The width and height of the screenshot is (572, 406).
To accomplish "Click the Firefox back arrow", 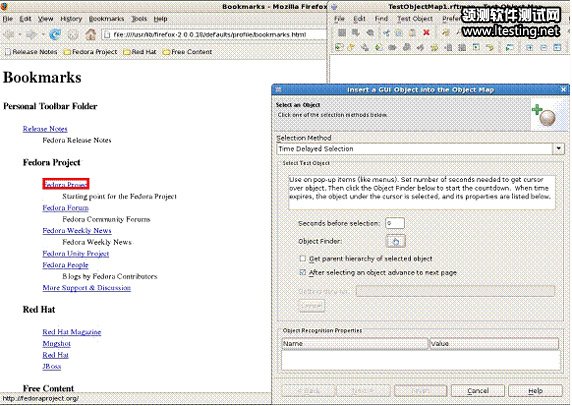I will click(9, 35).
